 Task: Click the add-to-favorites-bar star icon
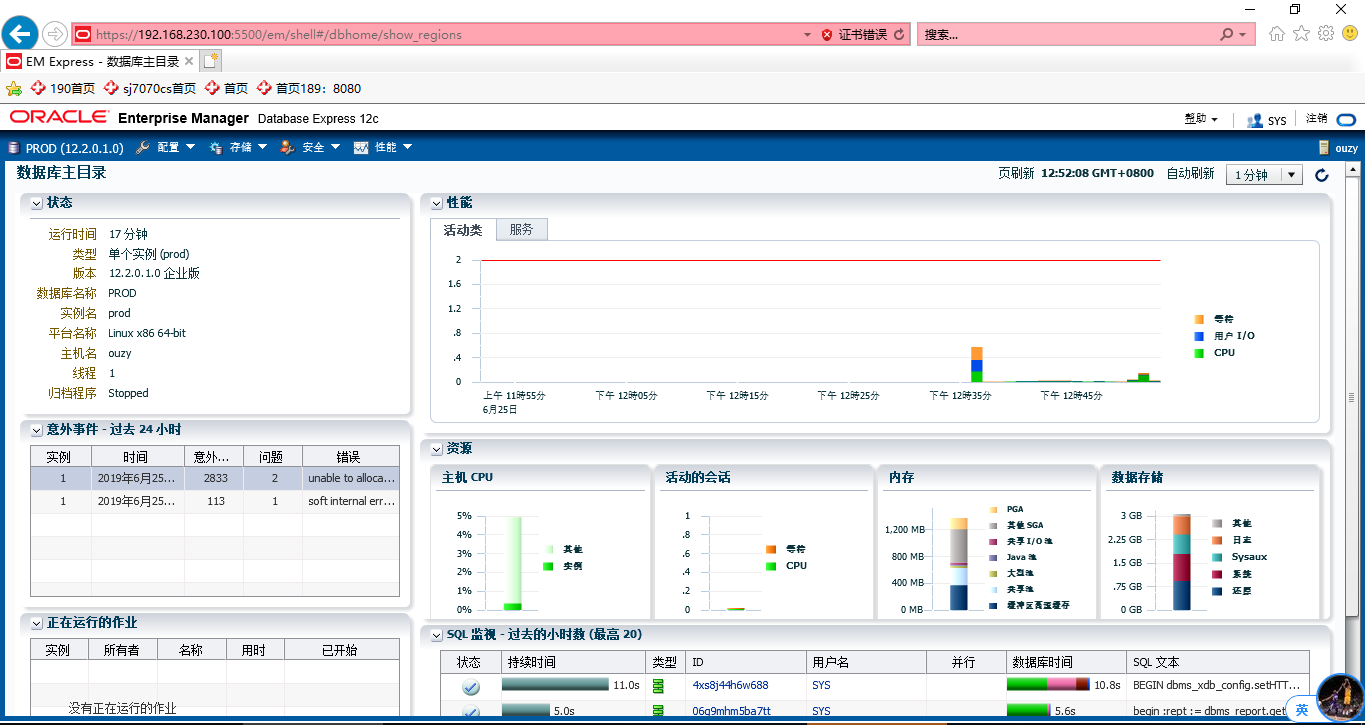(x=14, y=88)
